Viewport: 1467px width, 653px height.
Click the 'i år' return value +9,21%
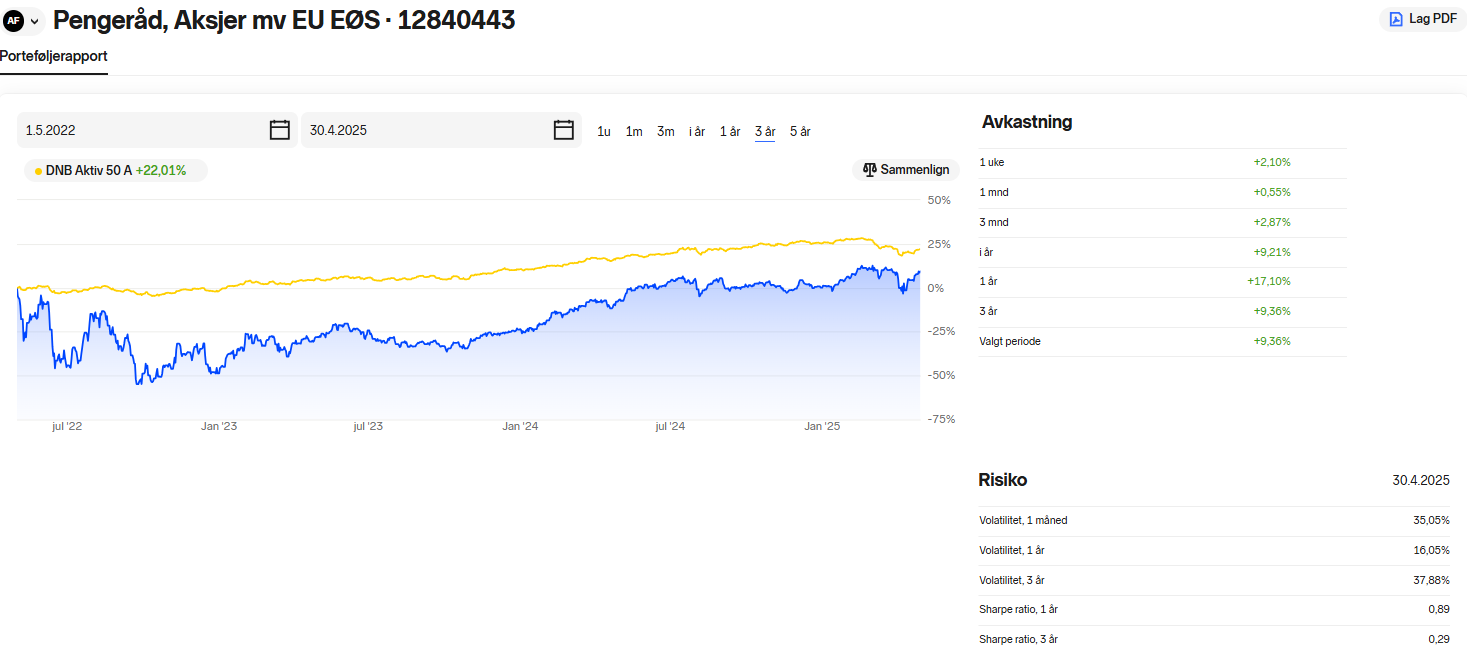[x=1272, y=252]
